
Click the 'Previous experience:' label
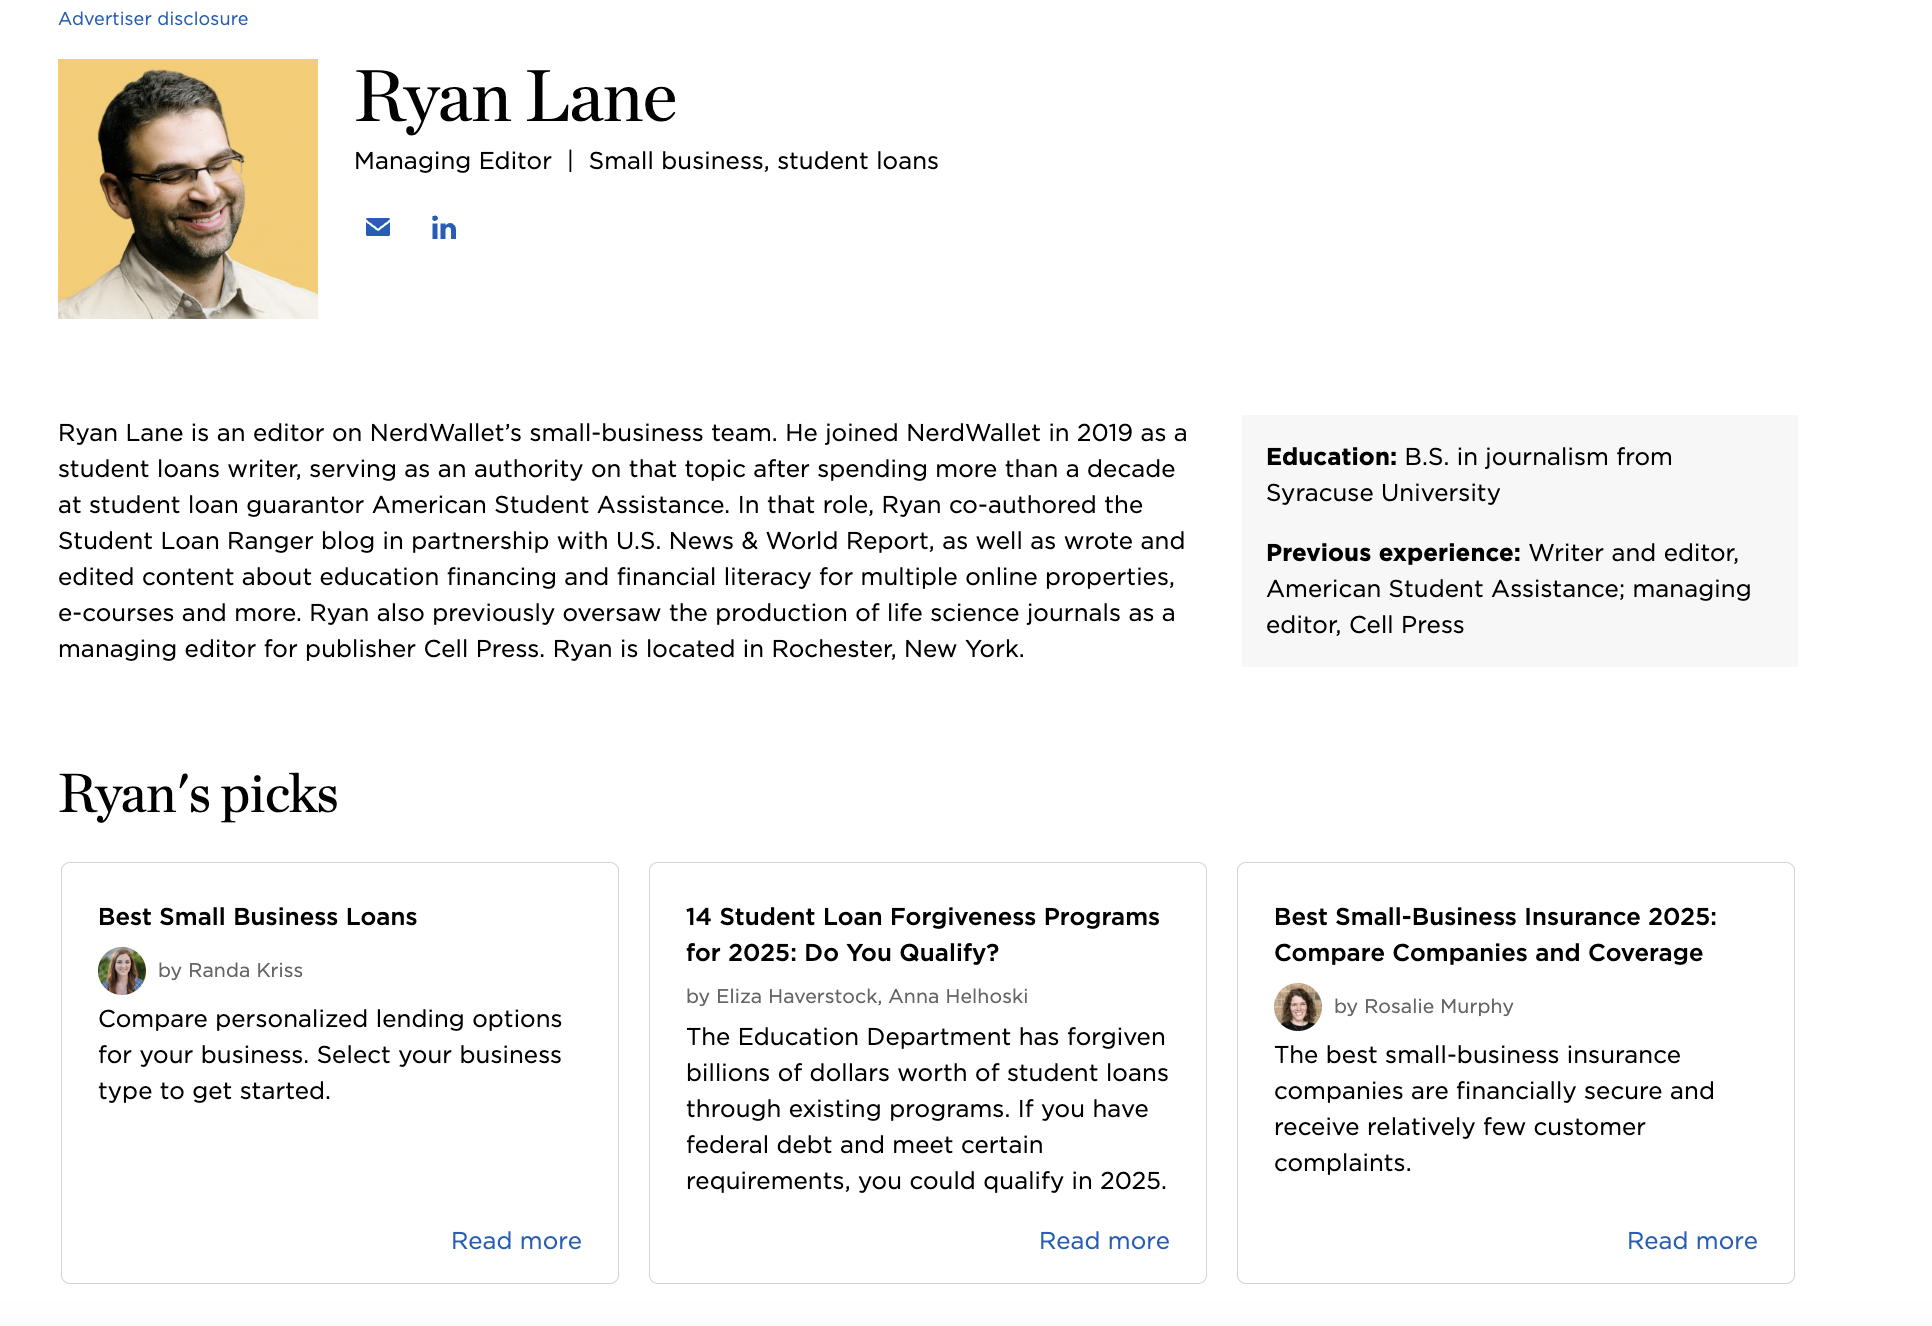point(1393,553)
